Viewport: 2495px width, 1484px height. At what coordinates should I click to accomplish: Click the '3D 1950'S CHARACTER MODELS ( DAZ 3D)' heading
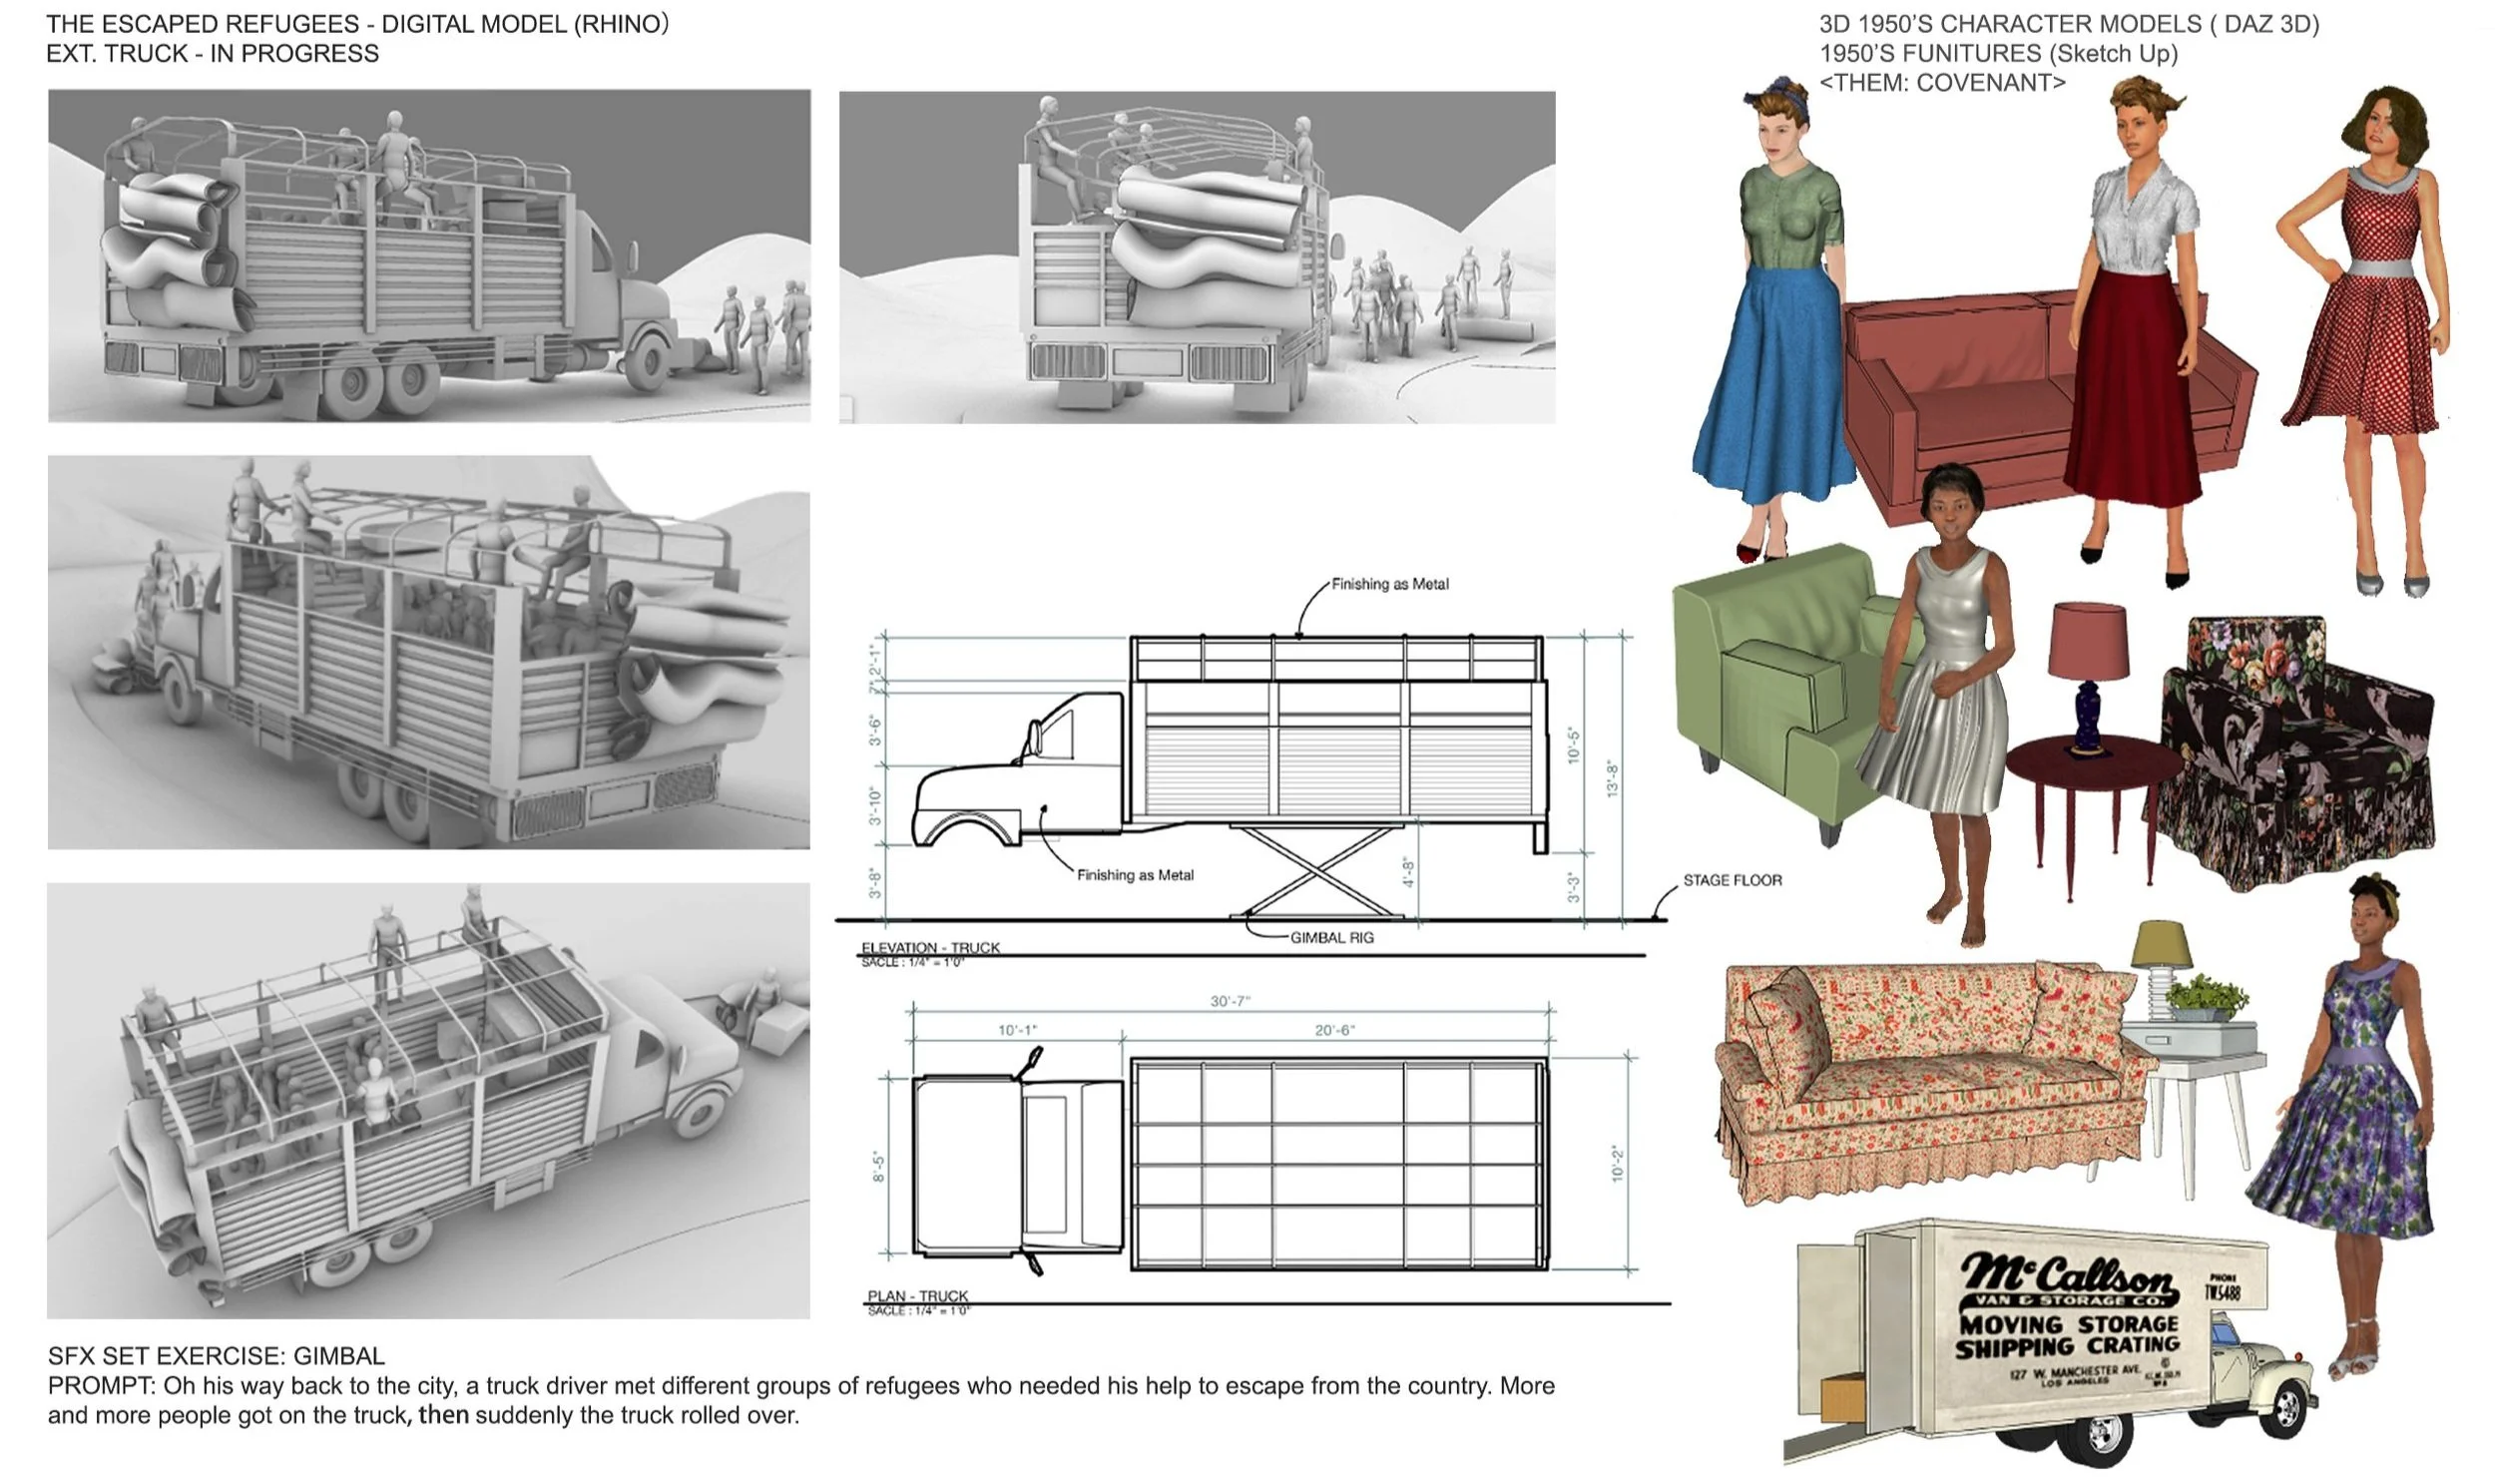click(2068, 24)
